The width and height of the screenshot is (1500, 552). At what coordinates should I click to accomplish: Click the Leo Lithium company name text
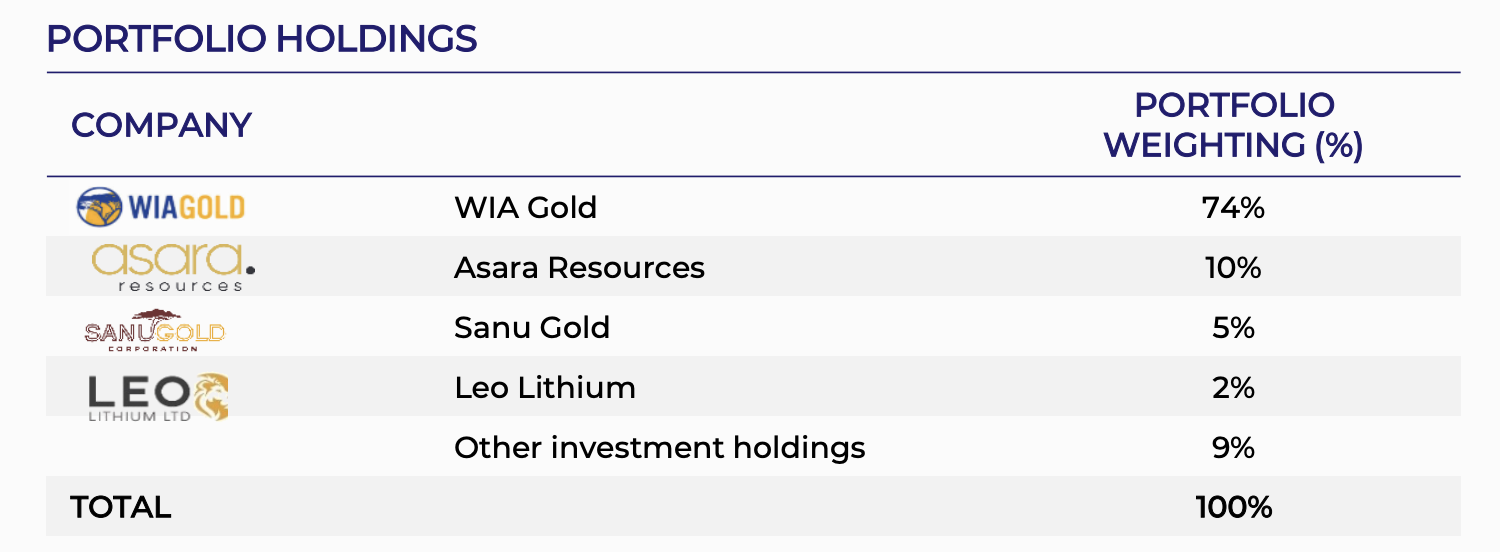click(x=544, y=388)
